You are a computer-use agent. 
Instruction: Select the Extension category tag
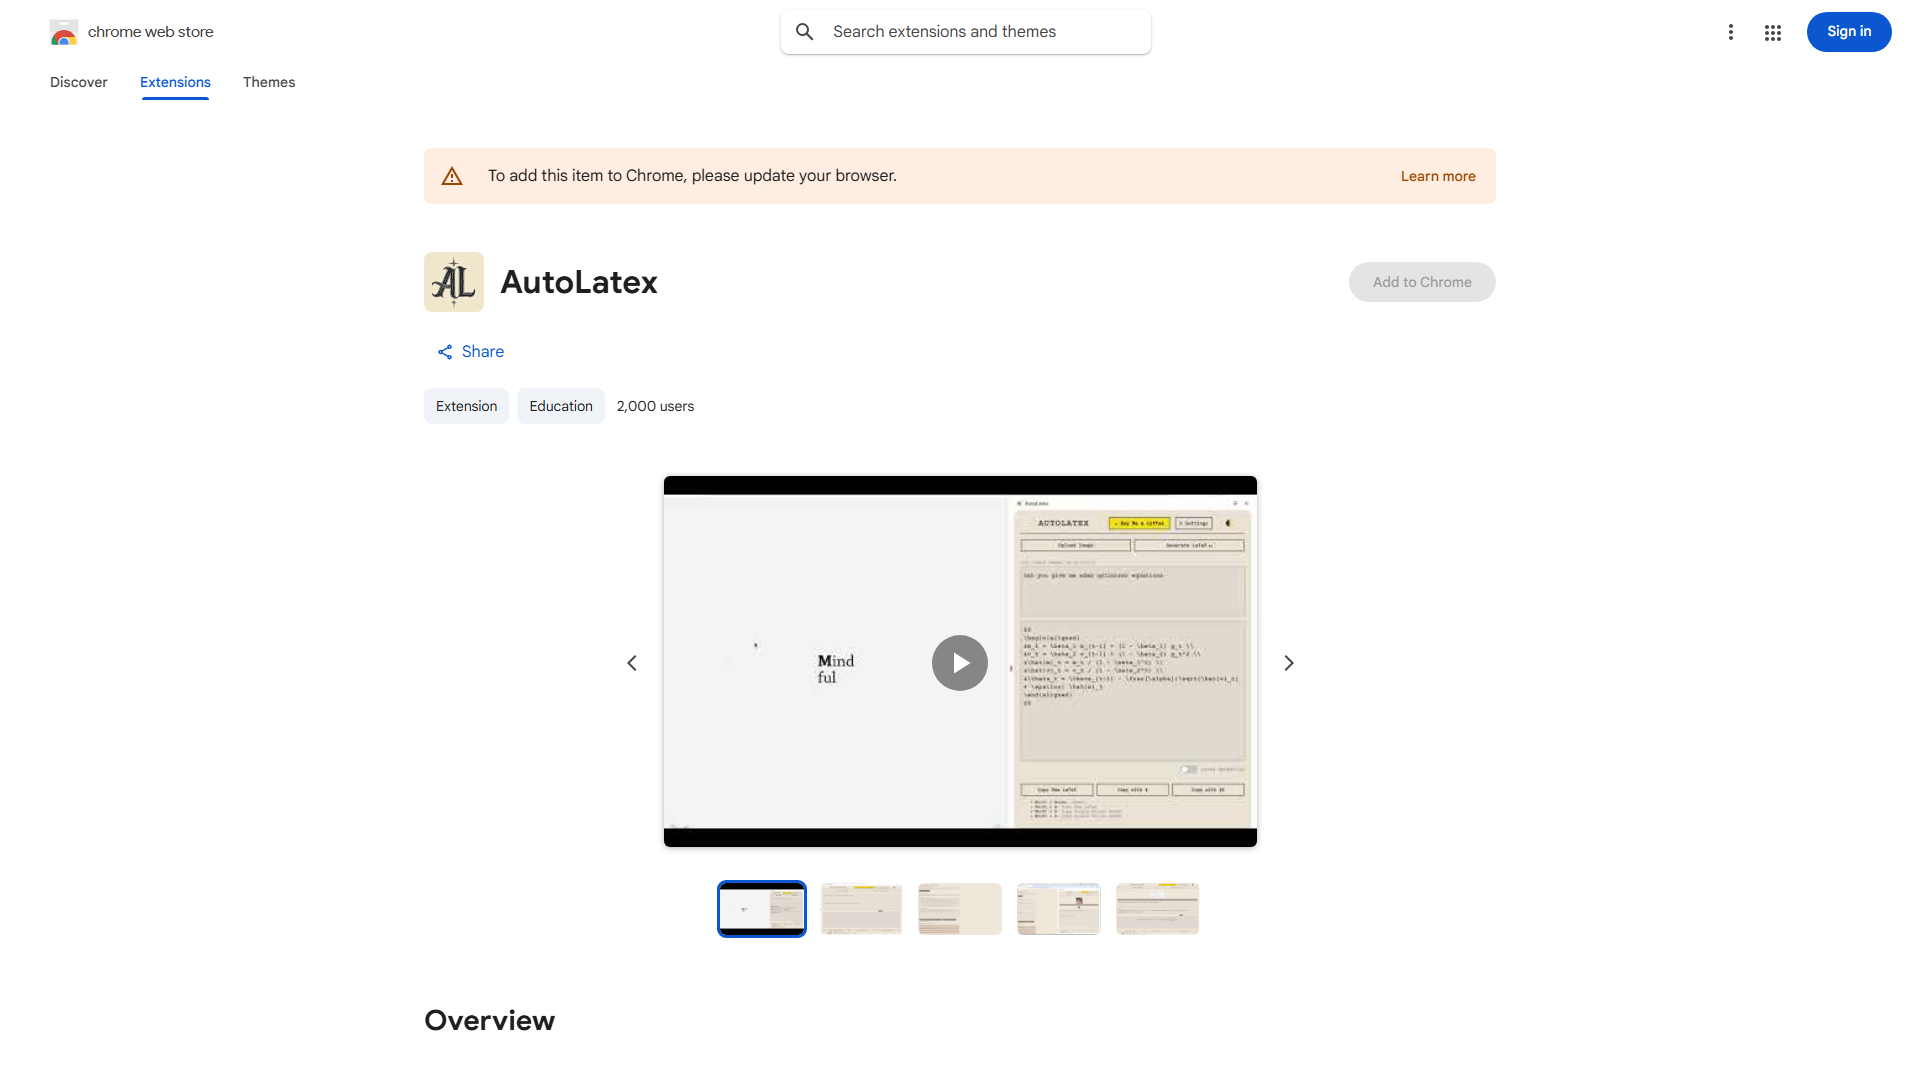point(466,405)
